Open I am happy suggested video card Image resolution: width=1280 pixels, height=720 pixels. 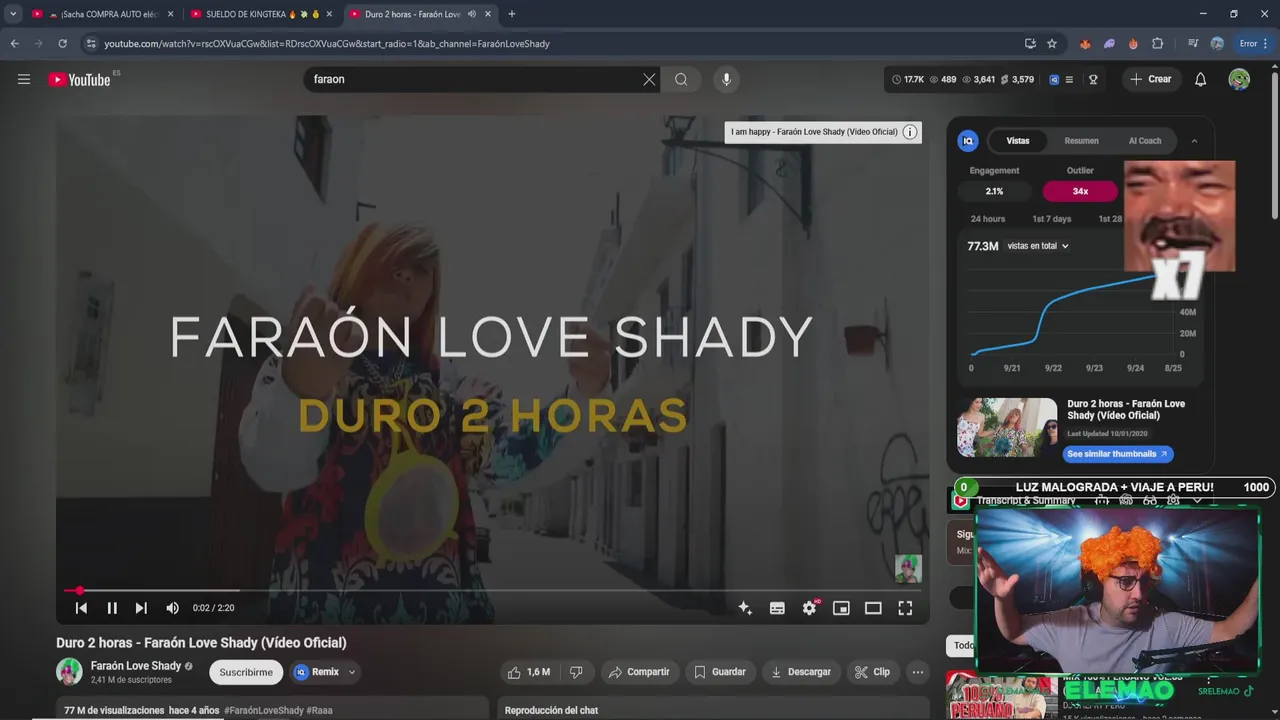pos(823,132)
